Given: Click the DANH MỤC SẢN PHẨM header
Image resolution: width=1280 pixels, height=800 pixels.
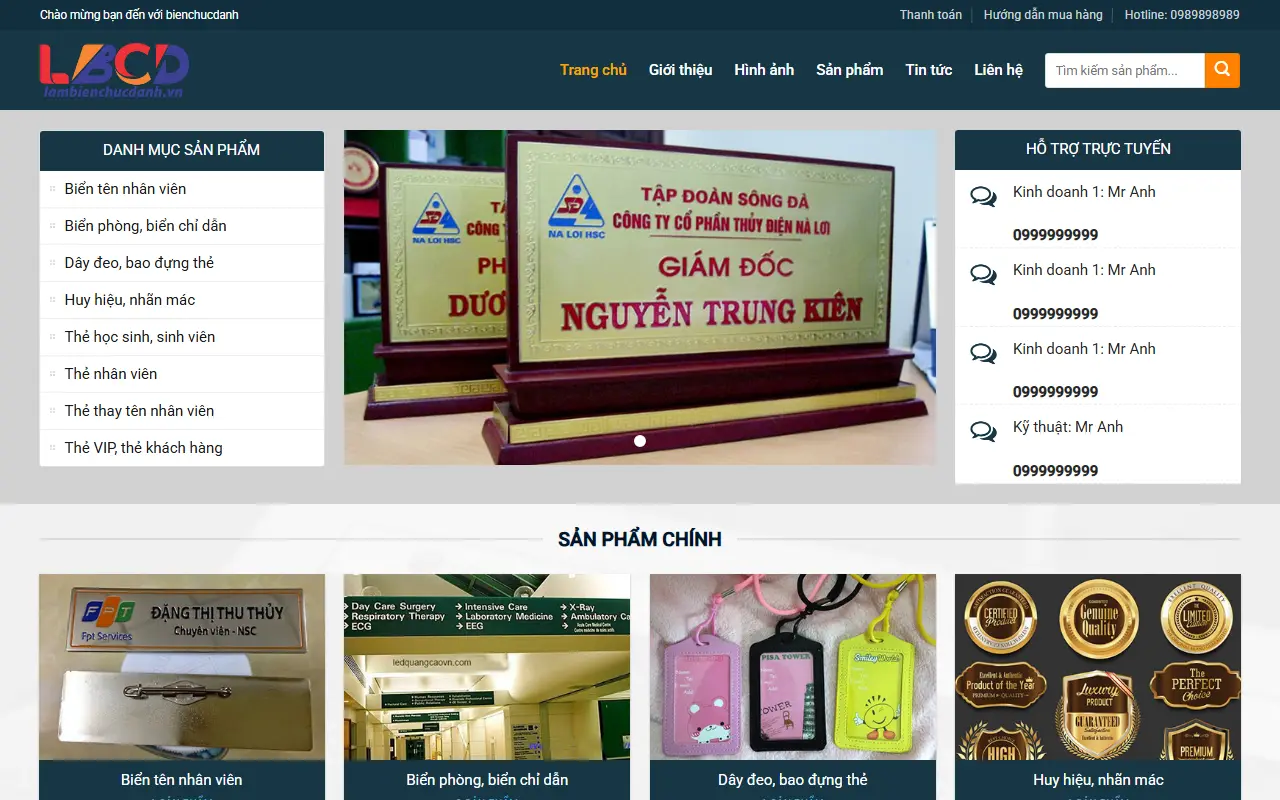Looking at the screenshot, I should click(182, 150).
